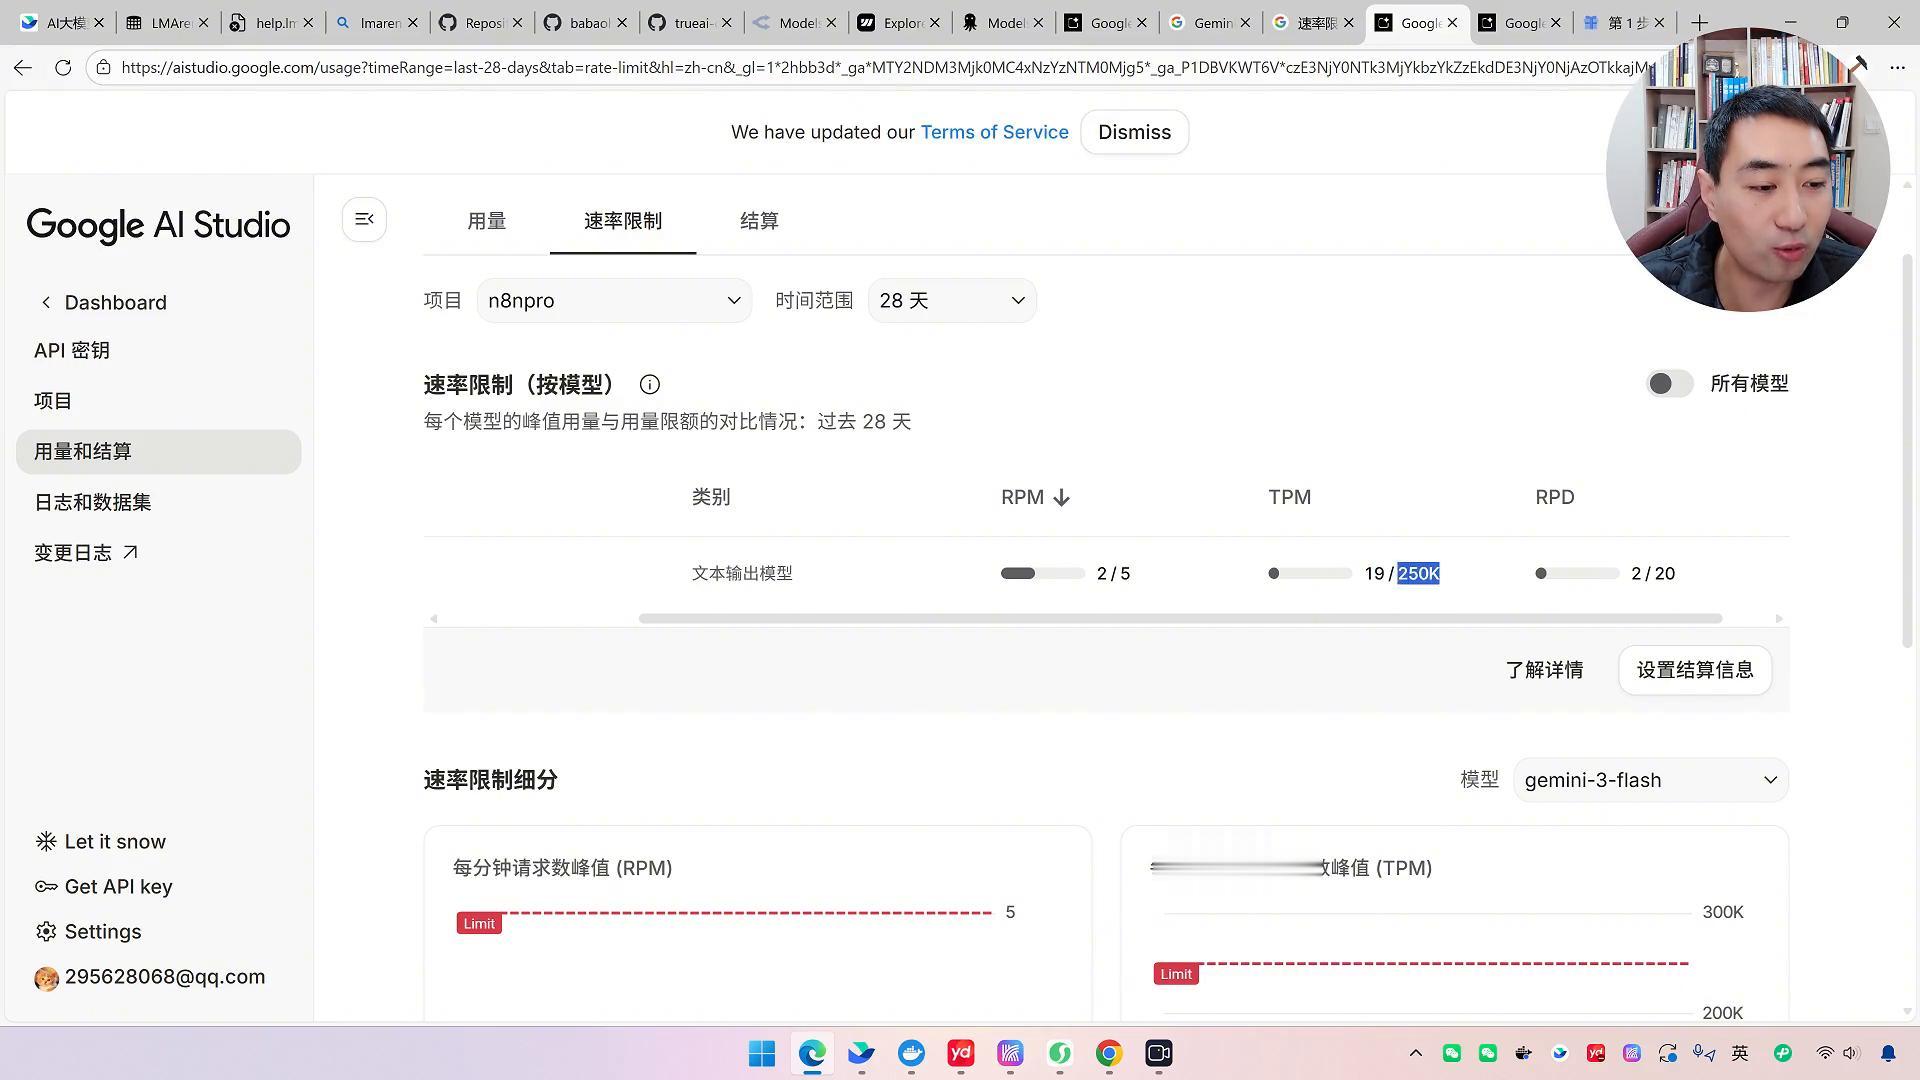Click the 设置结算信息 button
The width and height of the screenshot is (1920, 1080).
1694,670
